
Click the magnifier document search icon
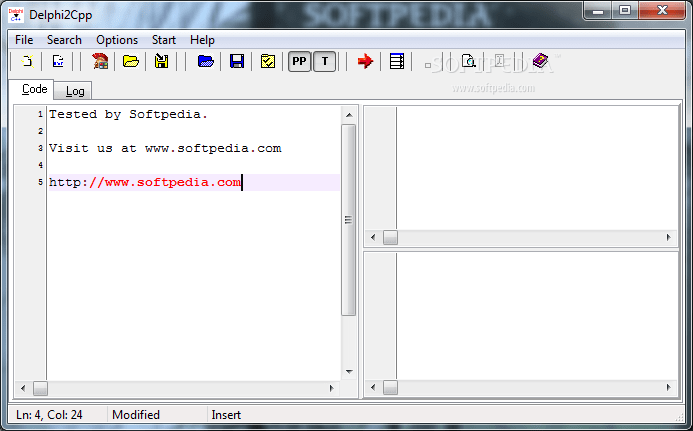[468, 61]
